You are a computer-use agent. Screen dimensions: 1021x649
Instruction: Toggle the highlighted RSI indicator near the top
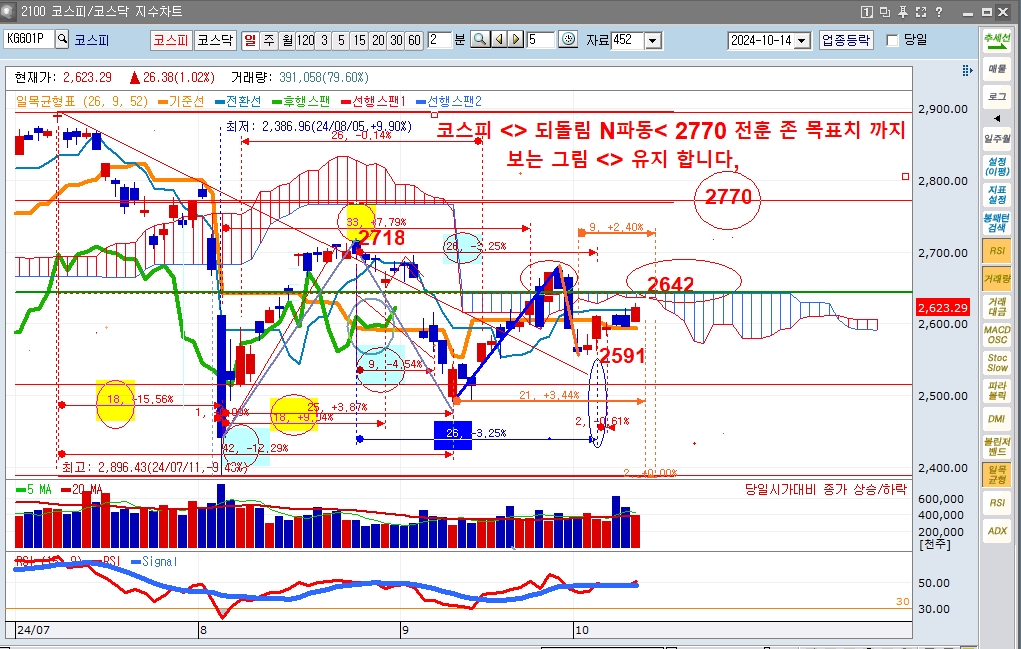(x=997, y=251)
